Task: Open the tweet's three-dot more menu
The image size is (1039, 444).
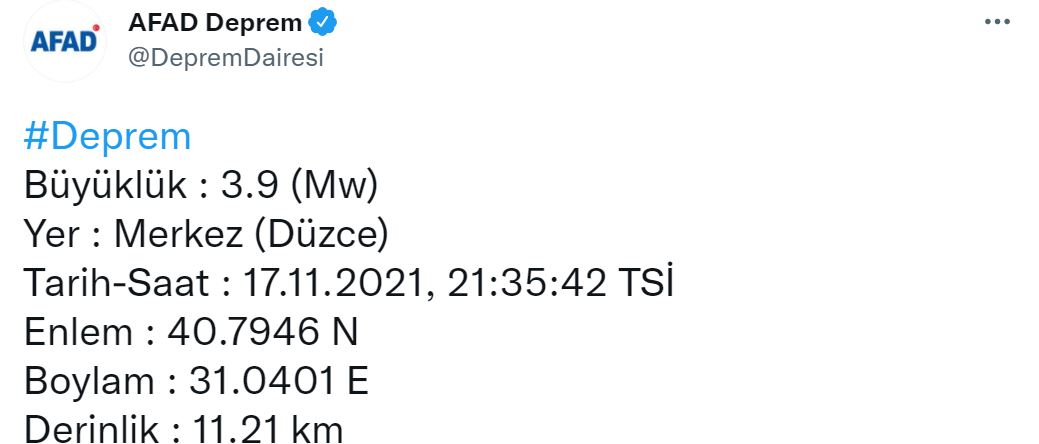Action: [x=997, y=22]
